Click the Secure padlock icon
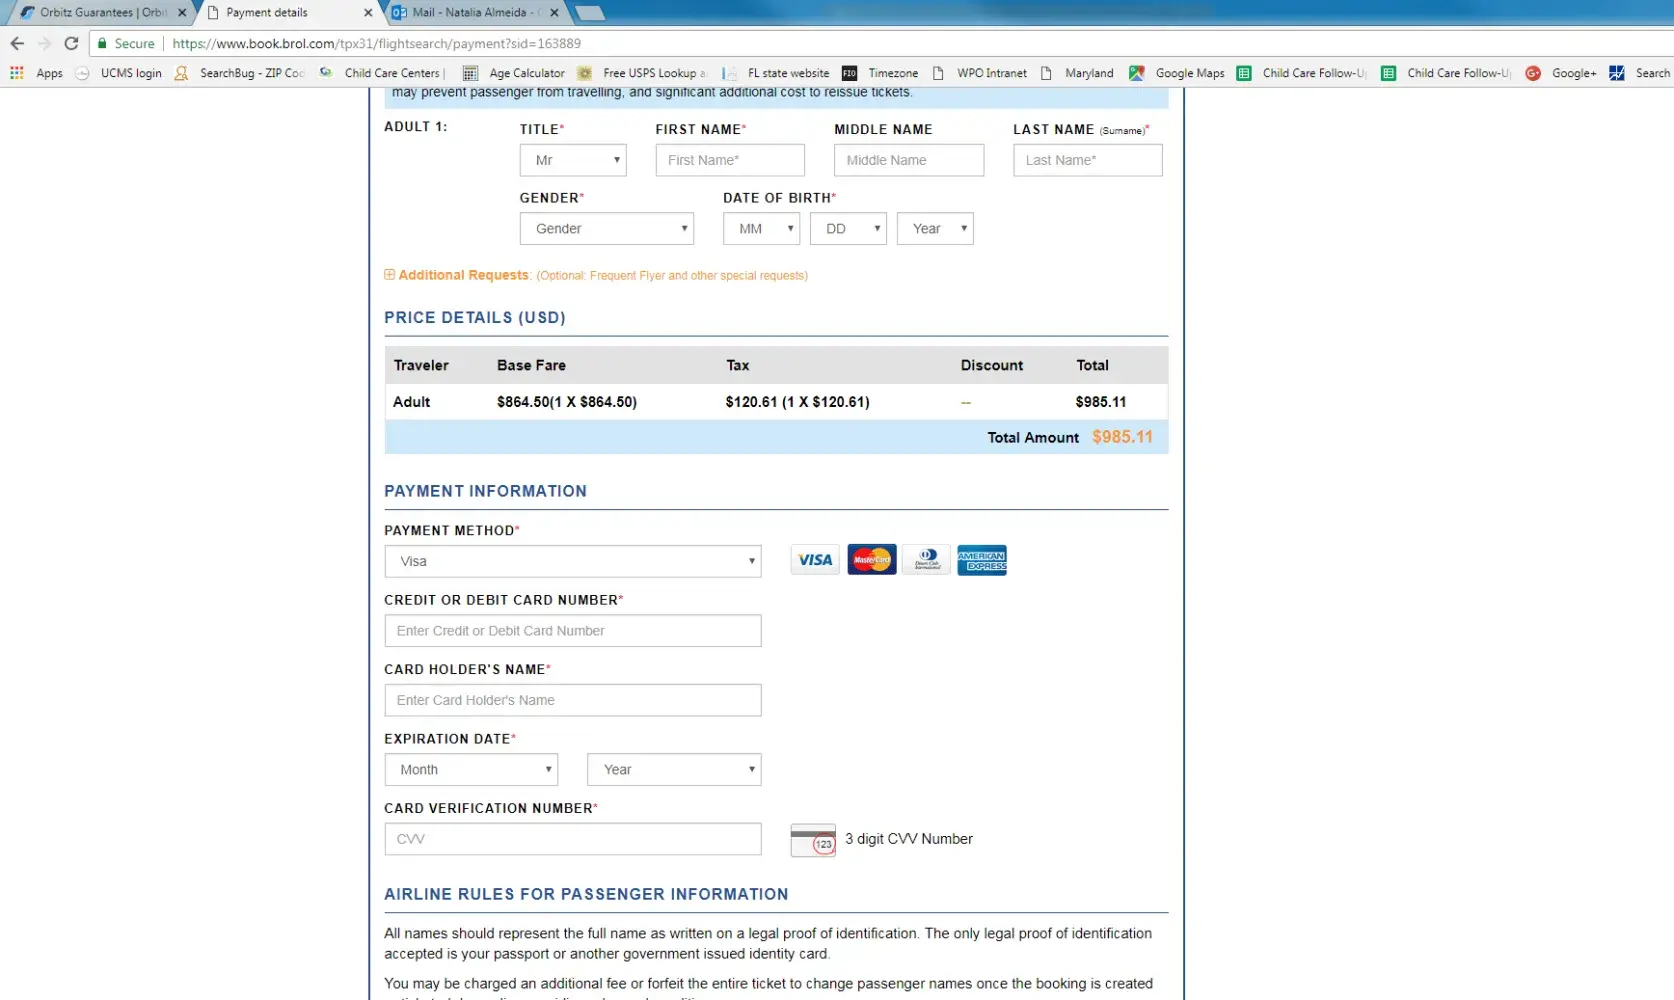 (x=102, y=43)
